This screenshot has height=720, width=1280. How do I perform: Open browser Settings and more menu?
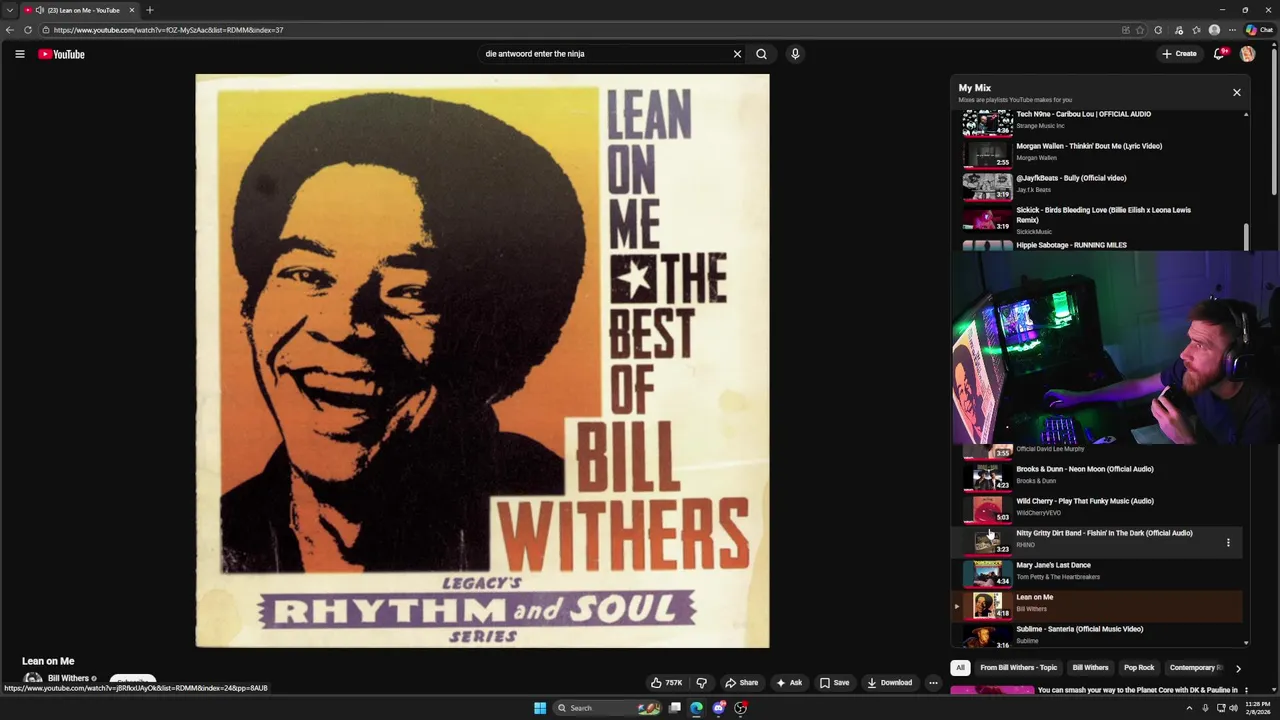click(1232, 30)
